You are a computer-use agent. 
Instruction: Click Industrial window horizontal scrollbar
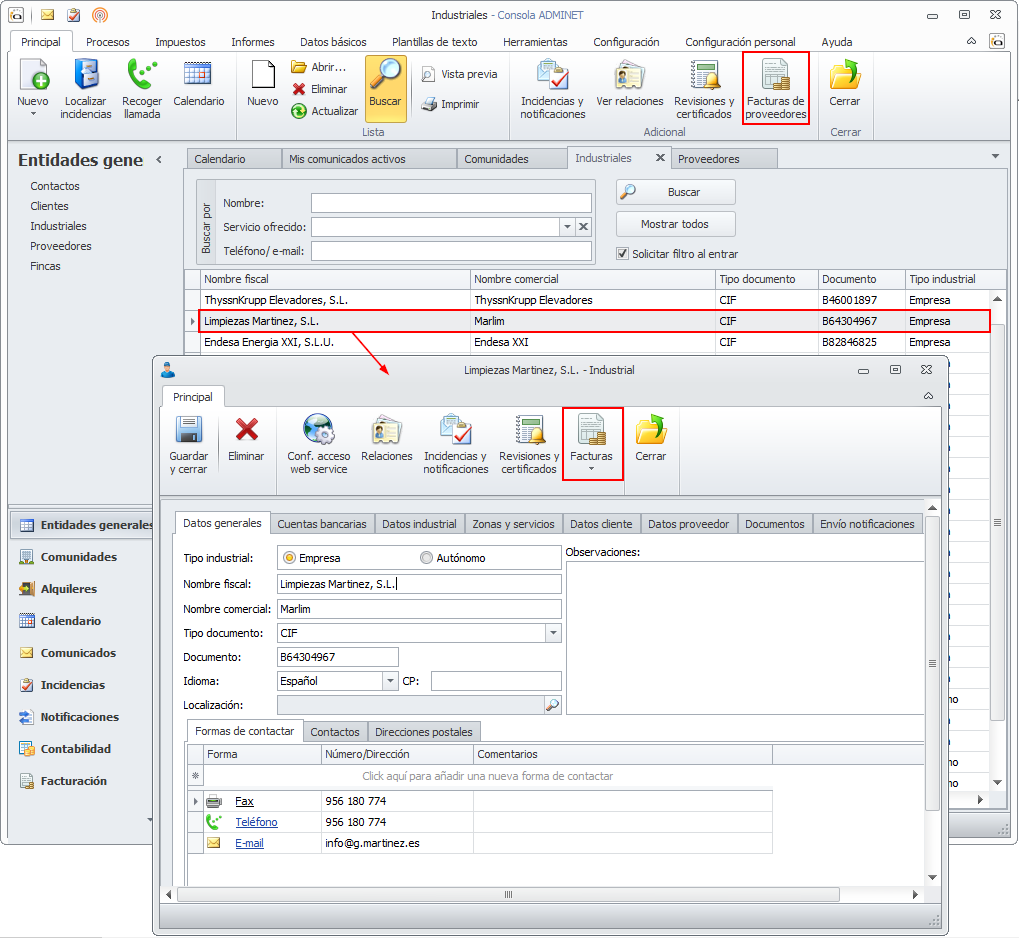click(508, 894)
